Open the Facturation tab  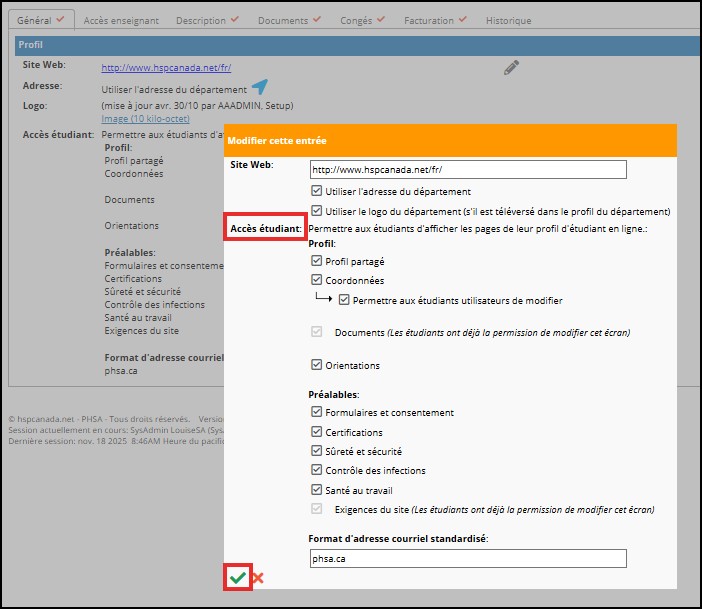(x=434, y=20)
